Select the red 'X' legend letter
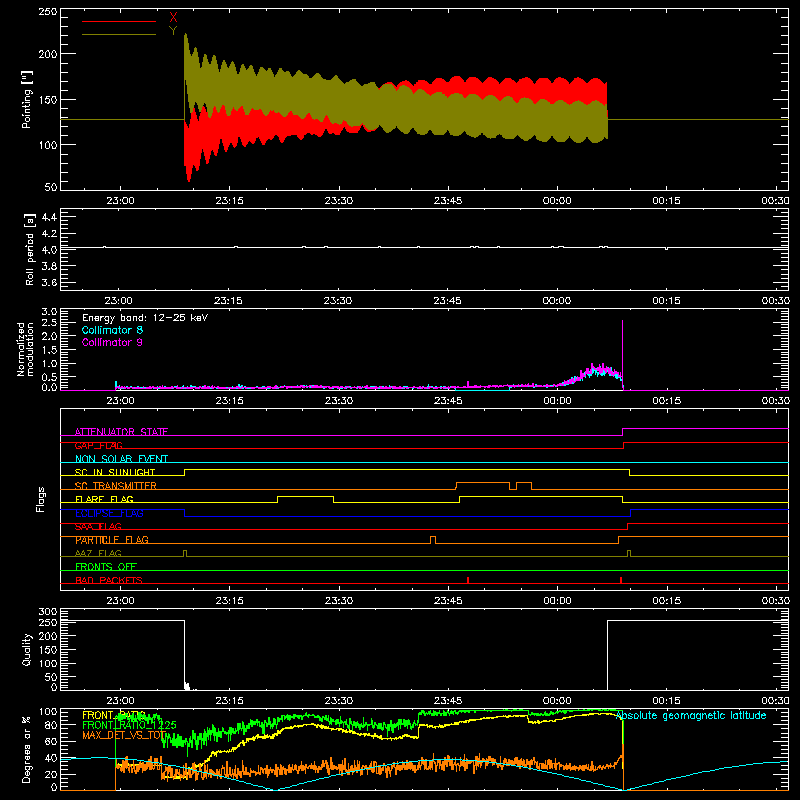This screenshot has width=800, height=800. 173,18
